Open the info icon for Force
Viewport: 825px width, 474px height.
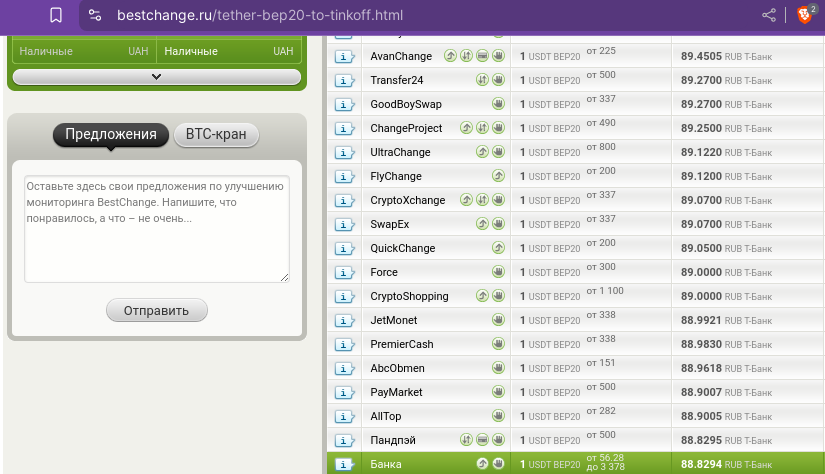pos(344,273)
